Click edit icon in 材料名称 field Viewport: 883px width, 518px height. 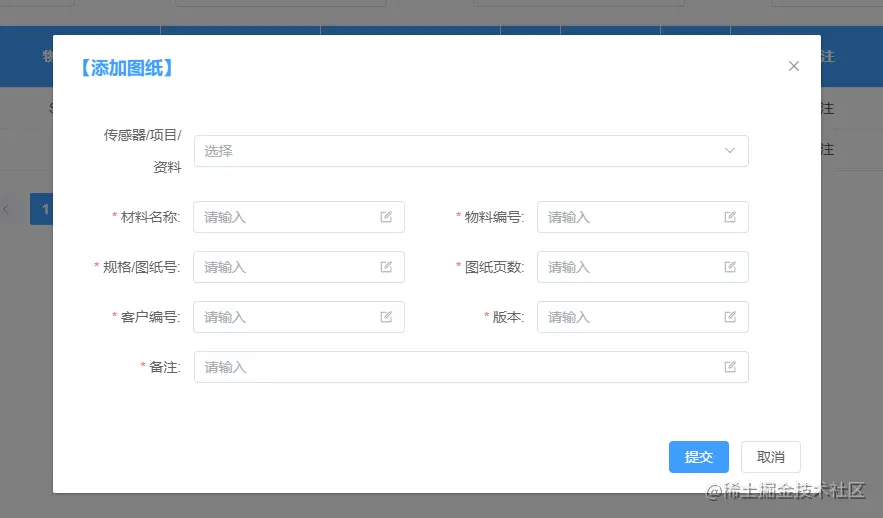tap(386, 217)
